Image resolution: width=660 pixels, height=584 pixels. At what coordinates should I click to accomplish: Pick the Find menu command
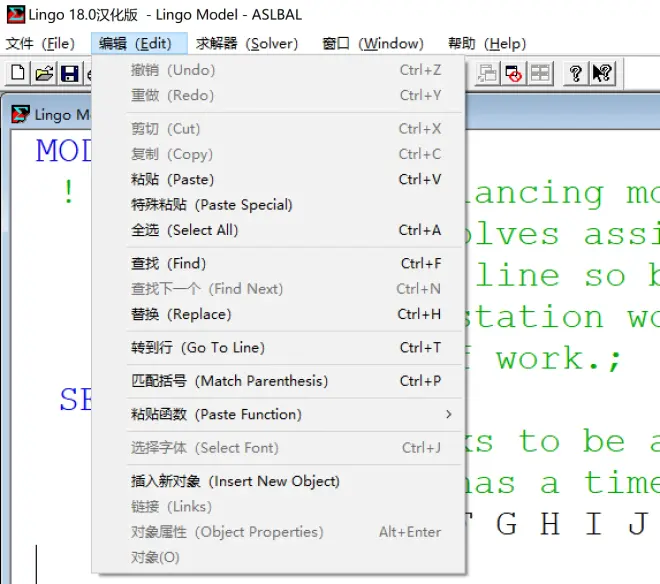pos(169,263)
